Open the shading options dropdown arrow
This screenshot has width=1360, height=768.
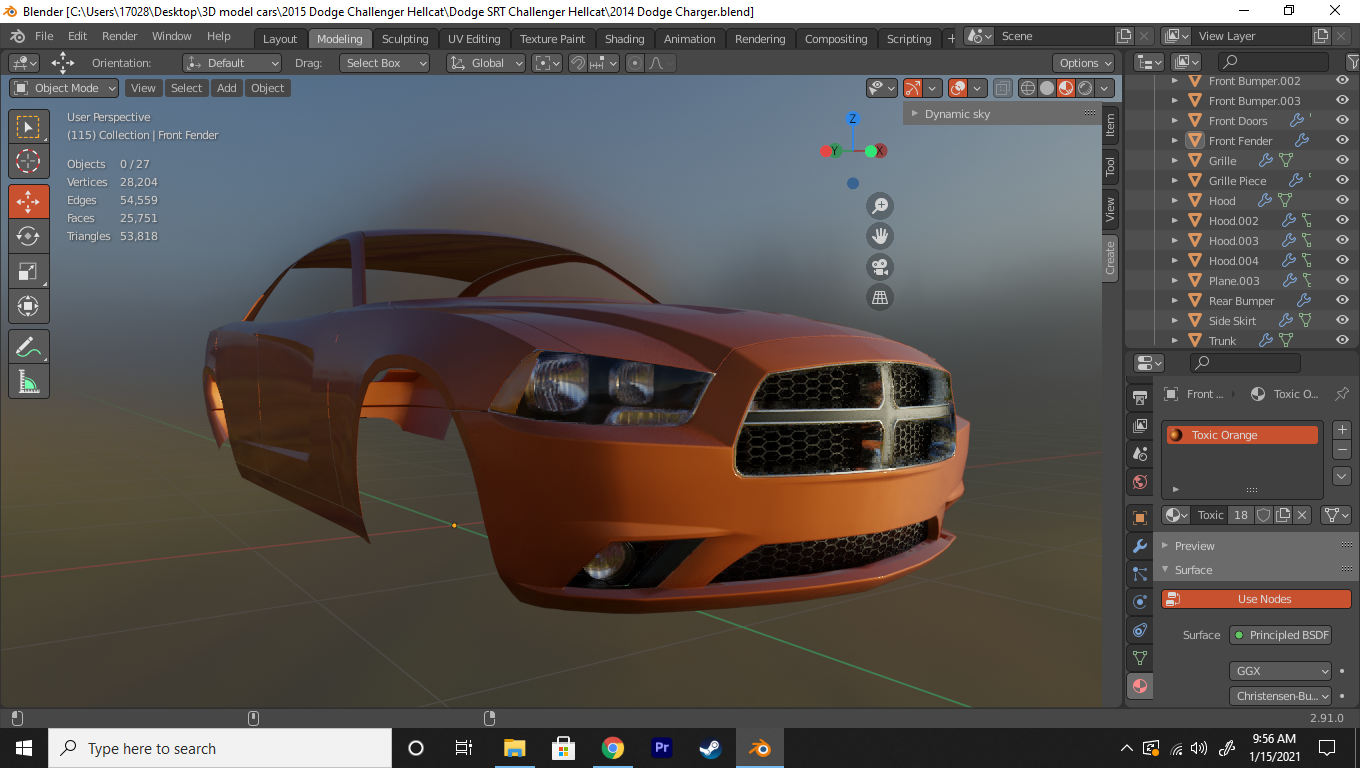tap(1105, 88)
